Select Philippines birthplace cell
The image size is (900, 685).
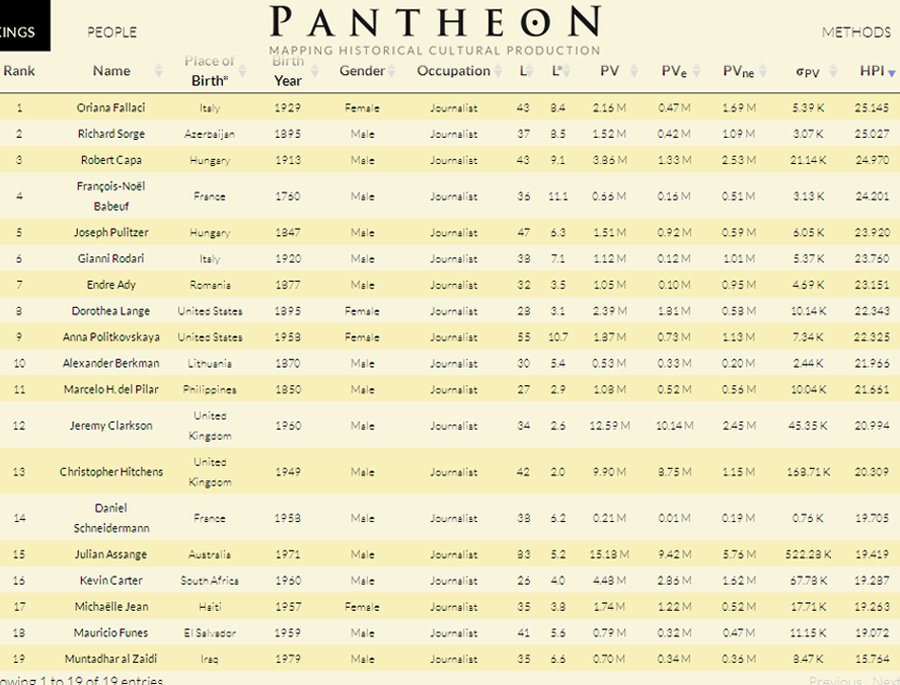[210, 389]
